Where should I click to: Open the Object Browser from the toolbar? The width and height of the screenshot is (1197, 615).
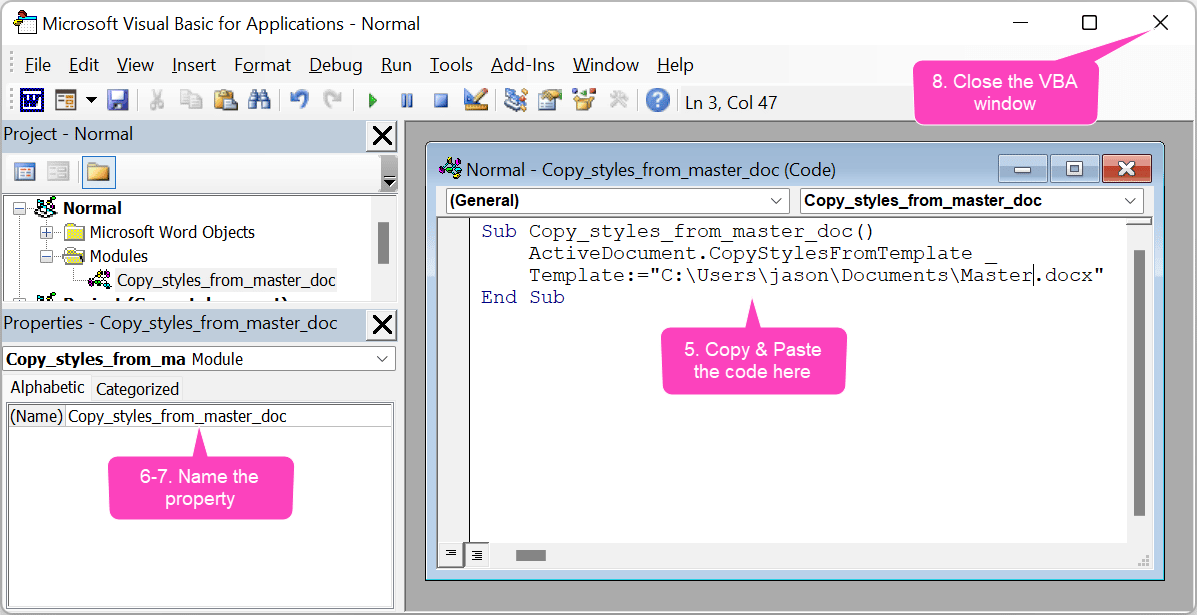[x=584, y=100]
